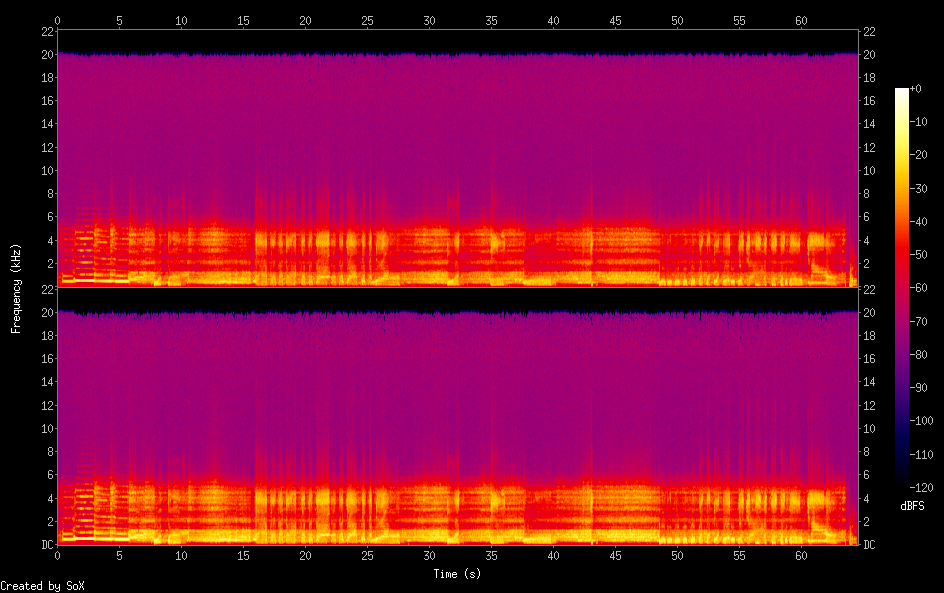
Task: Click the "DC" label left of the lower spectrogram
Action: (48, 544)
